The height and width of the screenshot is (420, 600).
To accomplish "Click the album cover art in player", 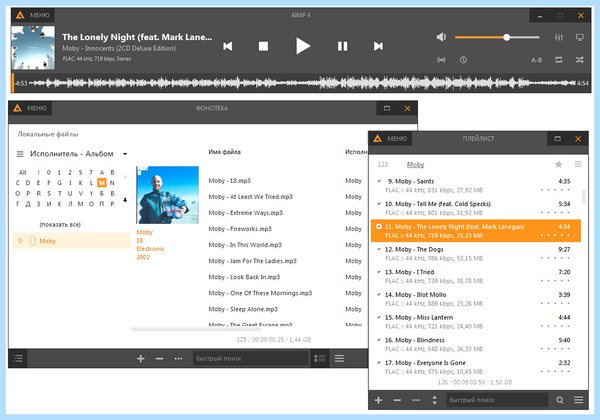I will (33, 47).
